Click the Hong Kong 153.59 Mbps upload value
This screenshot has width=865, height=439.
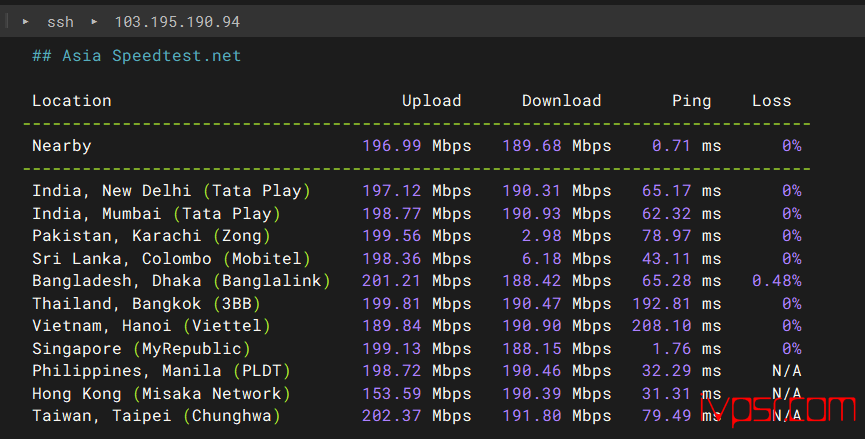(417, 394)
